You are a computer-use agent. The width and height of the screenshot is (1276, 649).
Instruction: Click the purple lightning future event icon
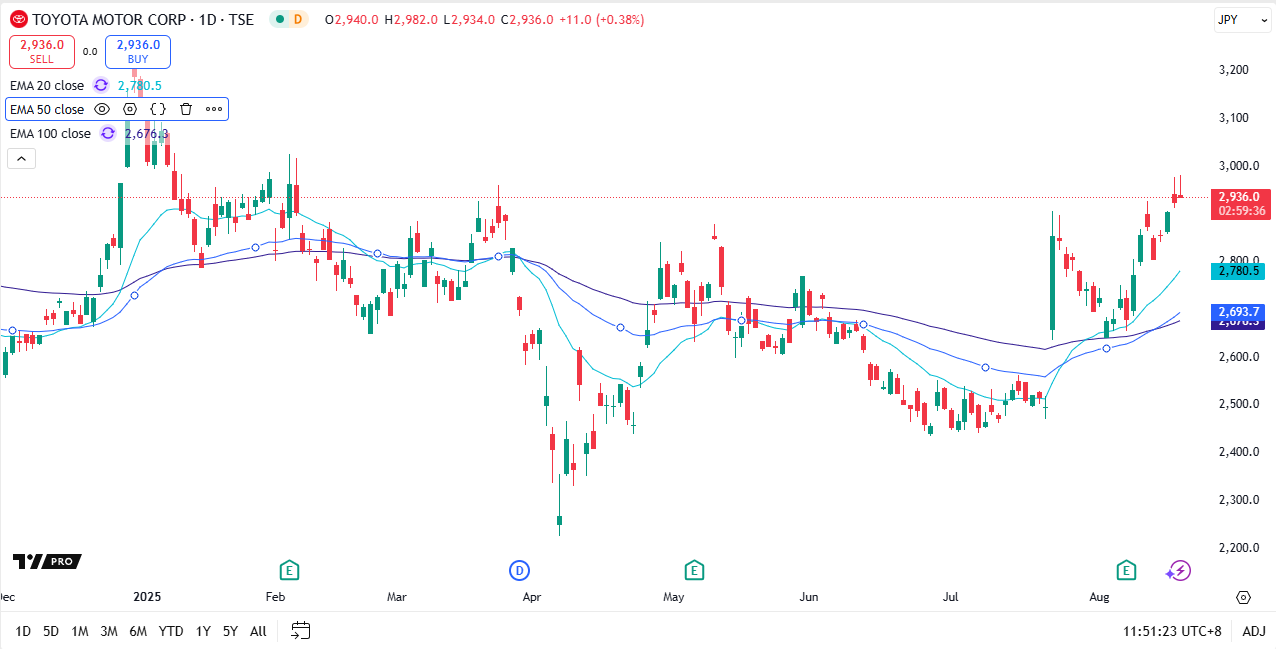[1179, 570]
